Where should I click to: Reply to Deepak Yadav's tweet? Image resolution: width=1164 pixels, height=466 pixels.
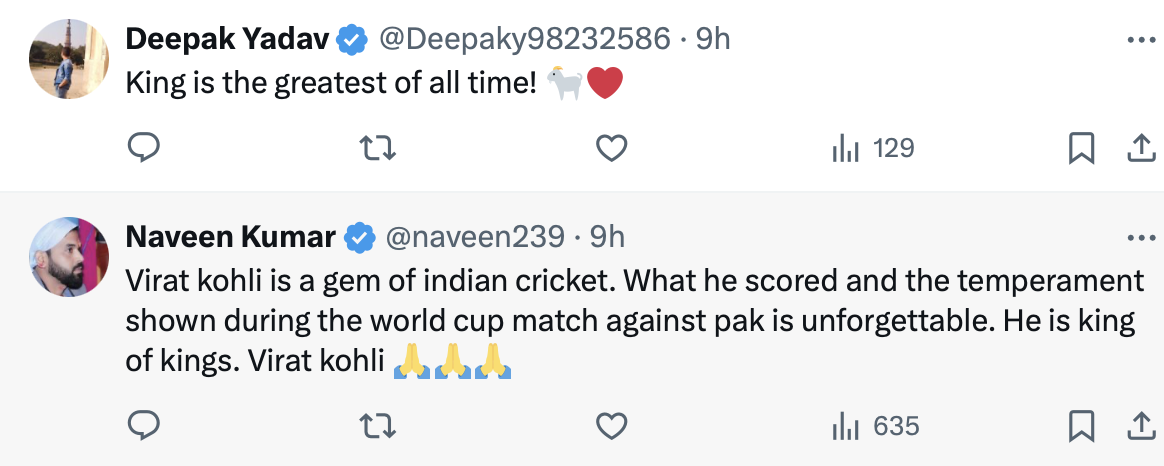point(145,149)
